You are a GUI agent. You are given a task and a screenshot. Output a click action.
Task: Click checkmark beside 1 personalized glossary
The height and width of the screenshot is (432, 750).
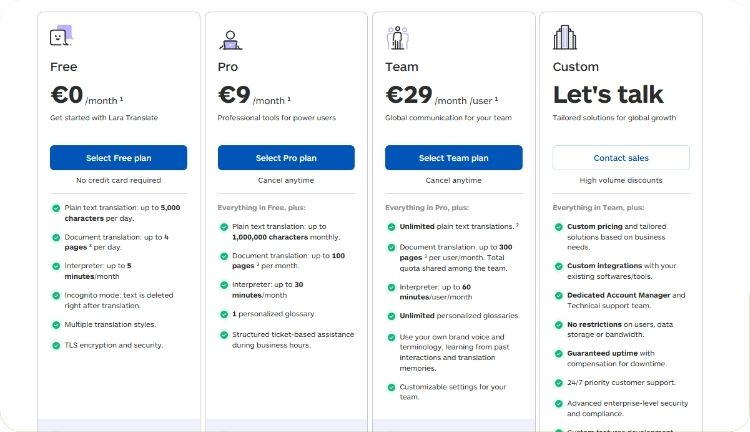pyautogui.click(x=224, y=314)
